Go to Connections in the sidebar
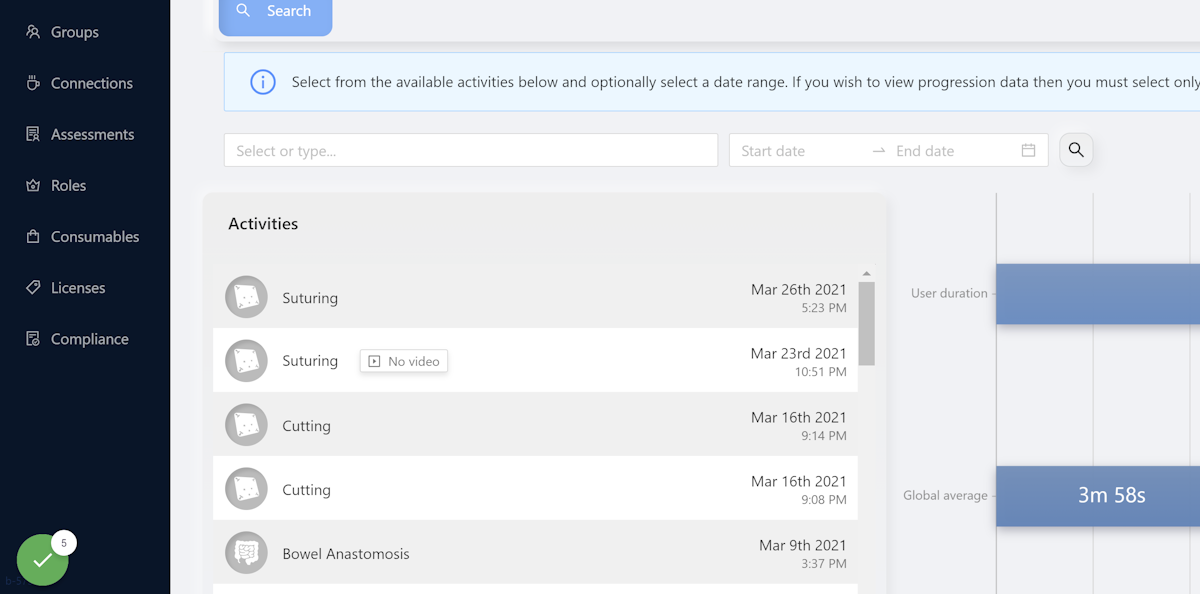The image size is (1200, 594). (92, 83)
